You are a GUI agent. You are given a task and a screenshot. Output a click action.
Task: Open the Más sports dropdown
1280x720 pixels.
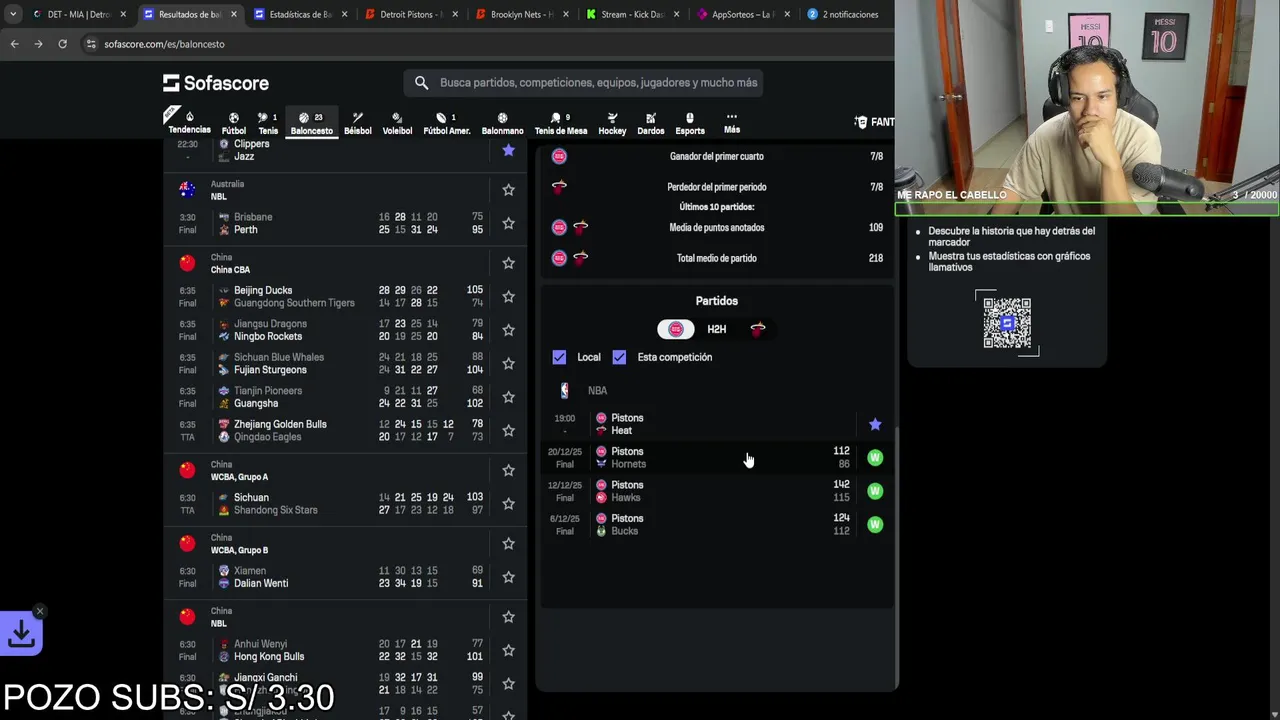coord(732,123)
